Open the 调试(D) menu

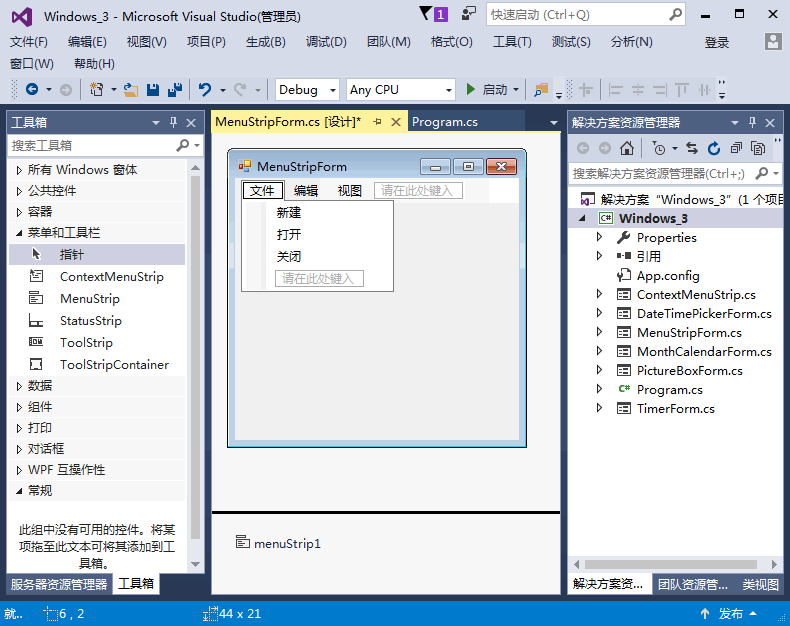[x=326, y=42]
